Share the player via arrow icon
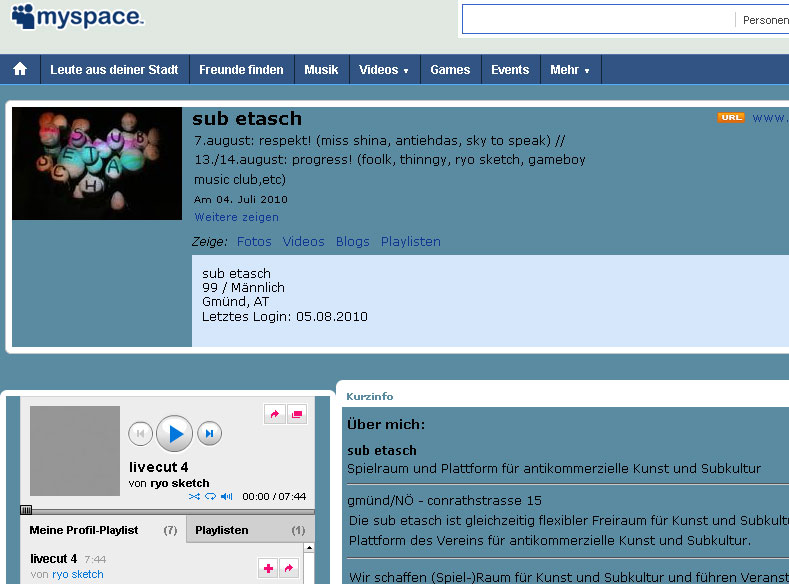Screen dimensions: 789x584 pyautogui.click(x=275, y=414)
